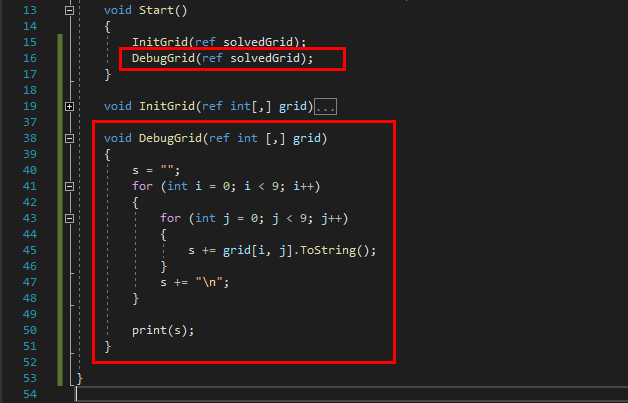The height and width of the screenshot is (403, 628).
Task: Collapse the outer for-loop at line 41
Action: pyautogui.click(x=69, y=187)
